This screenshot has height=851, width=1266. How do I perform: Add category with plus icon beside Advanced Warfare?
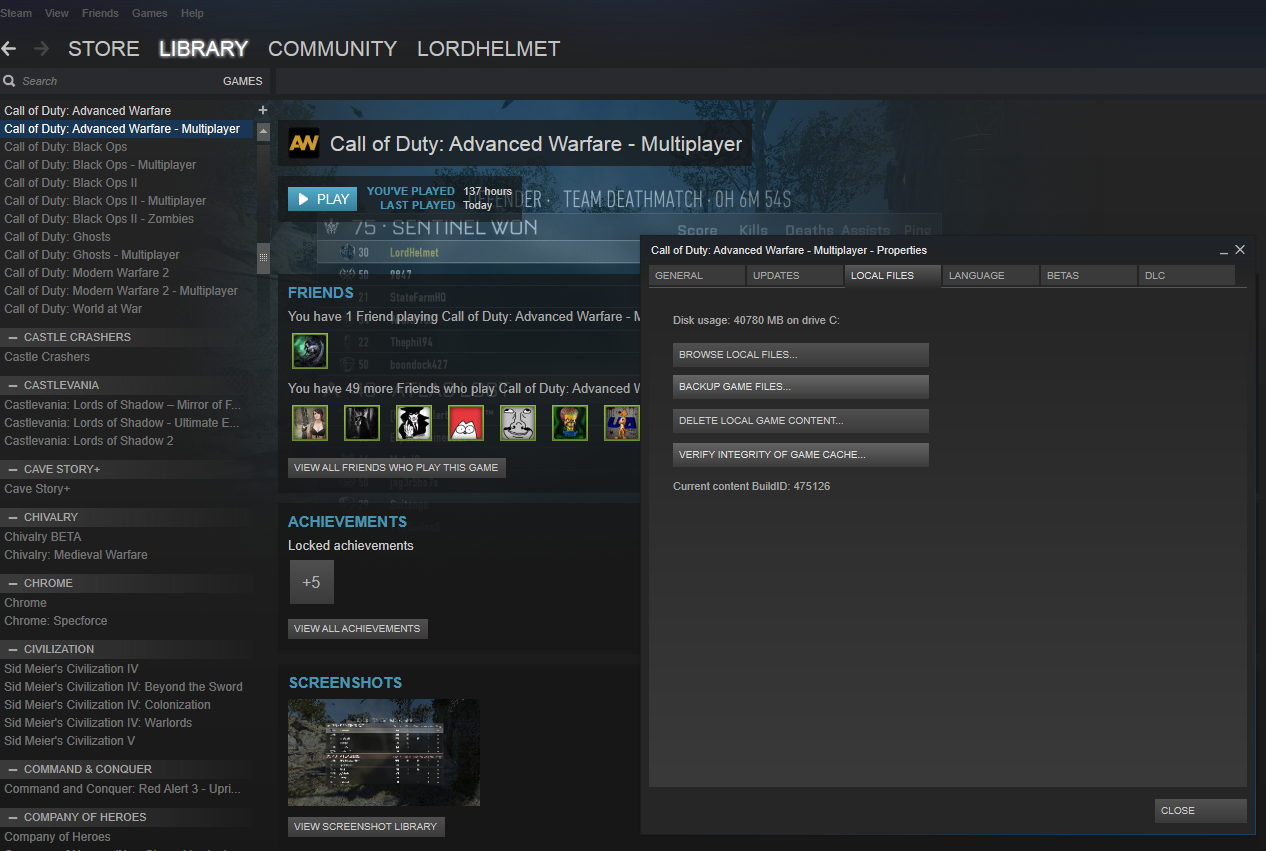pos(263,110)
